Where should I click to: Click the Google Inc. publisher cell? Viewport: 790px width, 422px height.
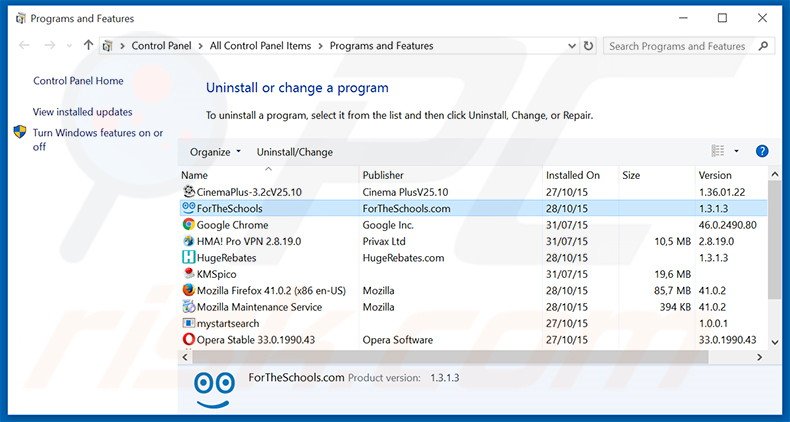[388, 225]
